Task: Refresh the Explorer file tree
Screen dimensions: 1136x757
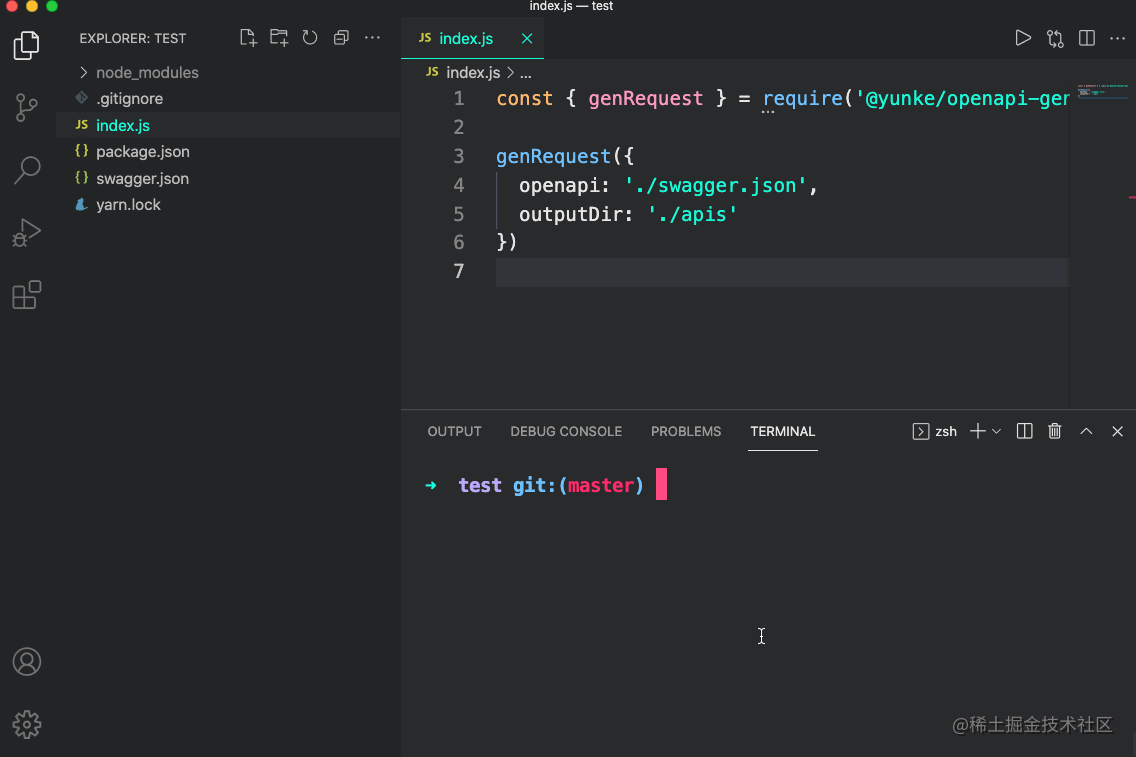Action: coord(310,38)
